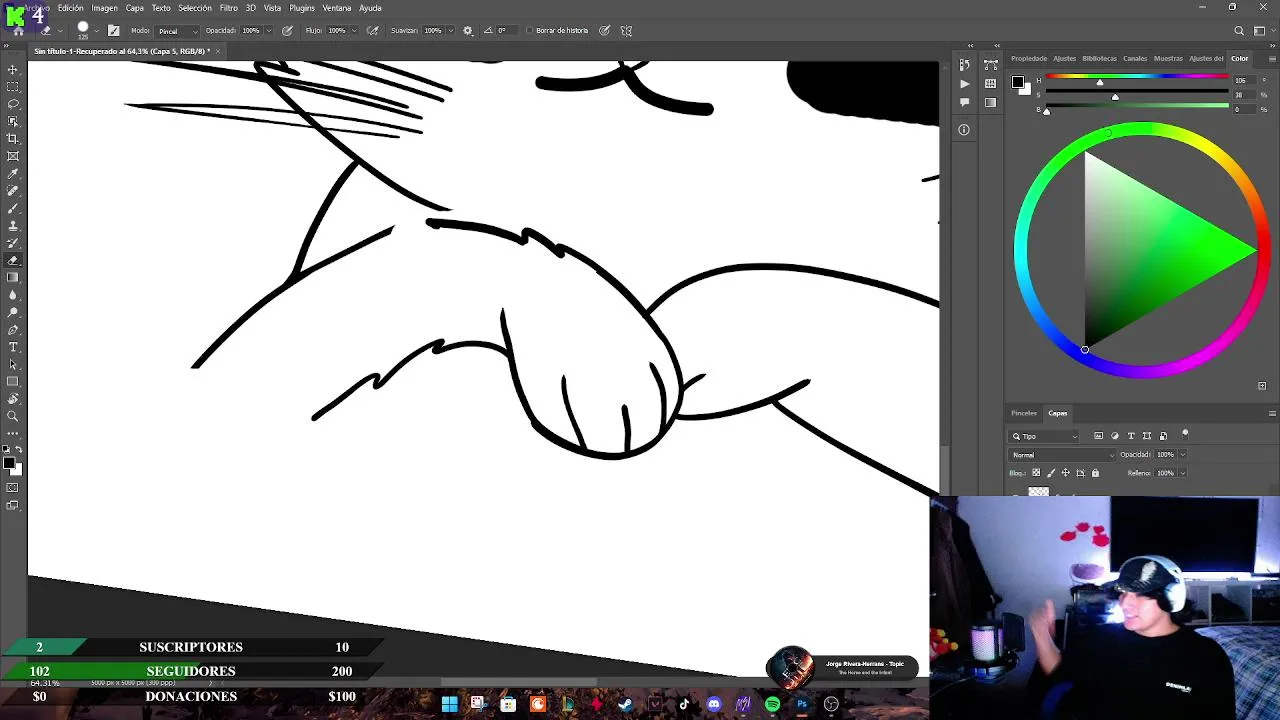Open the Modo Pincel dropdown
The width and height of the screenshot is (1280, 720).
pos(177,31)
